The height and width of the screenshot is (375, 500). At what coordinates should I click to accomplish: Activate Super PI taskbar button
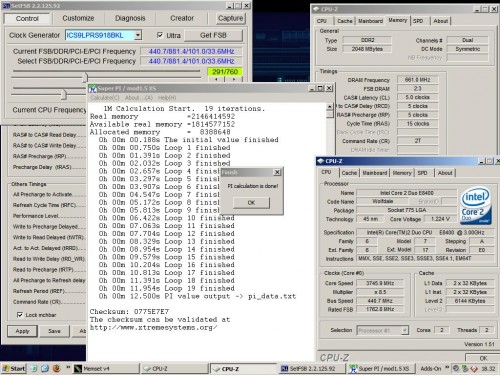click(381, 369)
